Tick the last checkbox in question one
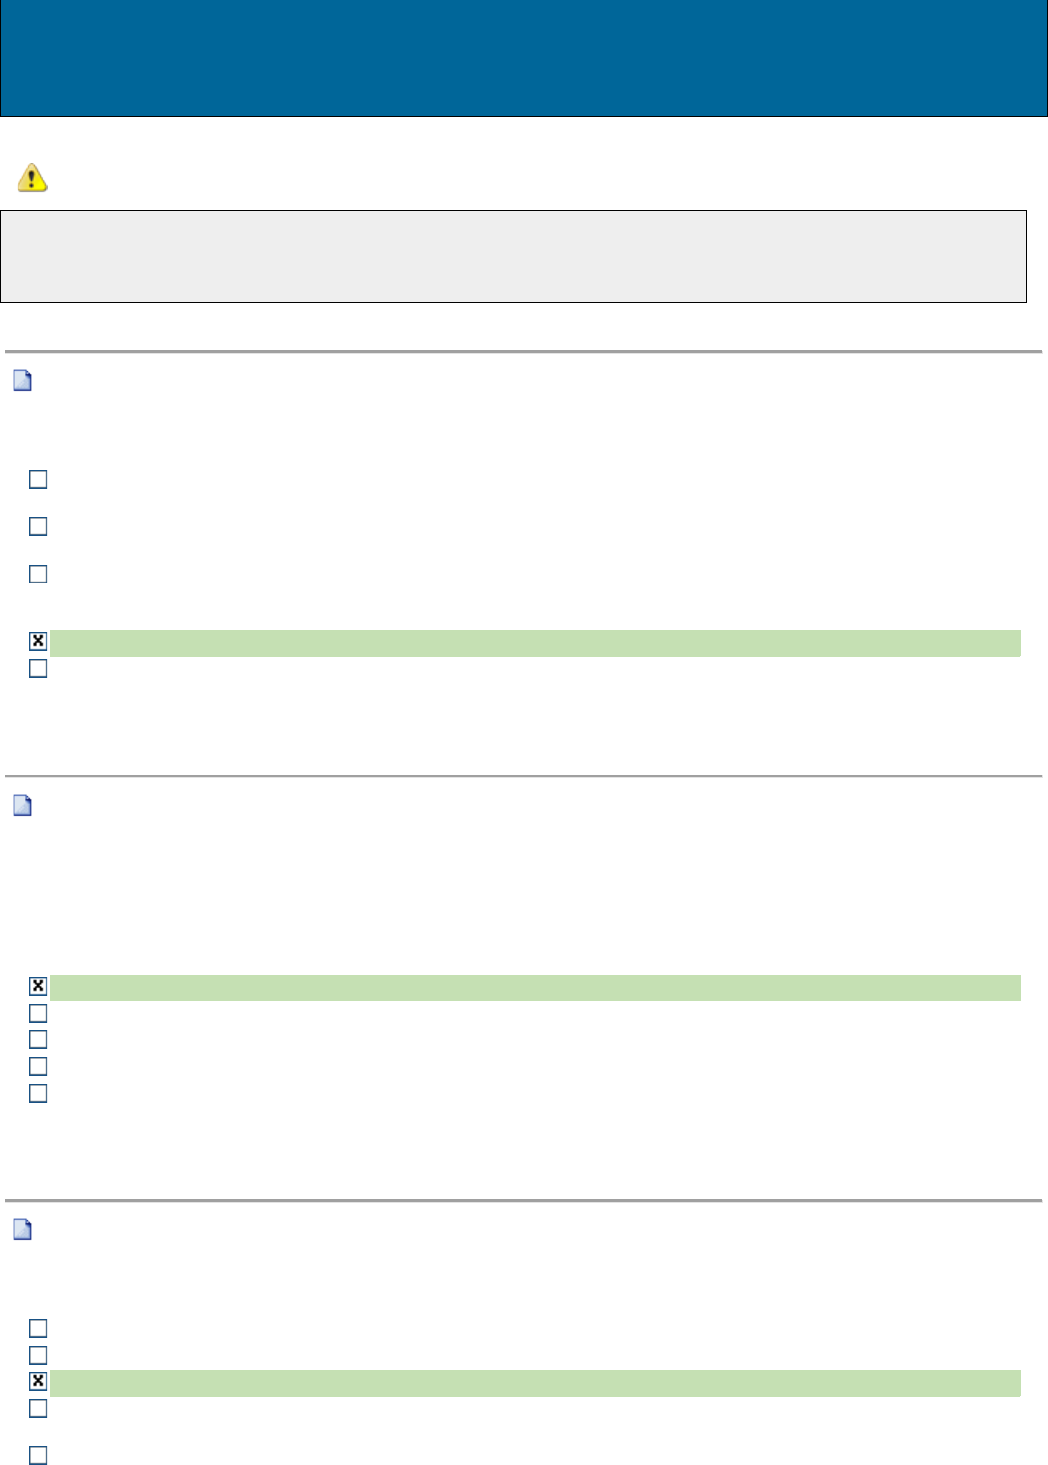1048x1465 pixels. click(x=38, y=668)
